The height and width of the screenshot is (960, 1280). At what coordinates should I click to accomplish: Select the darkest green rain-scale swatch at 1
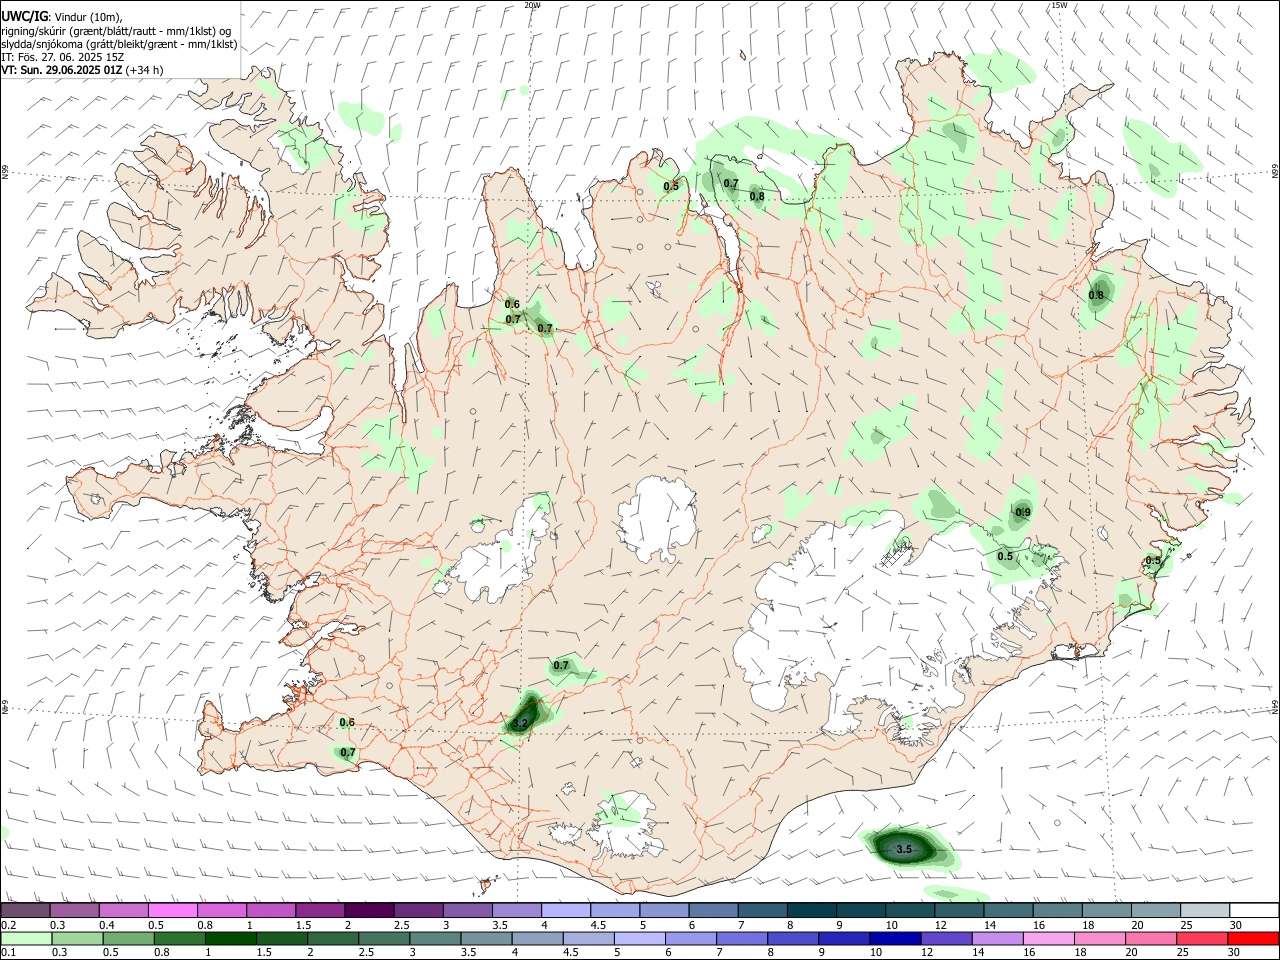pos(230,939)
